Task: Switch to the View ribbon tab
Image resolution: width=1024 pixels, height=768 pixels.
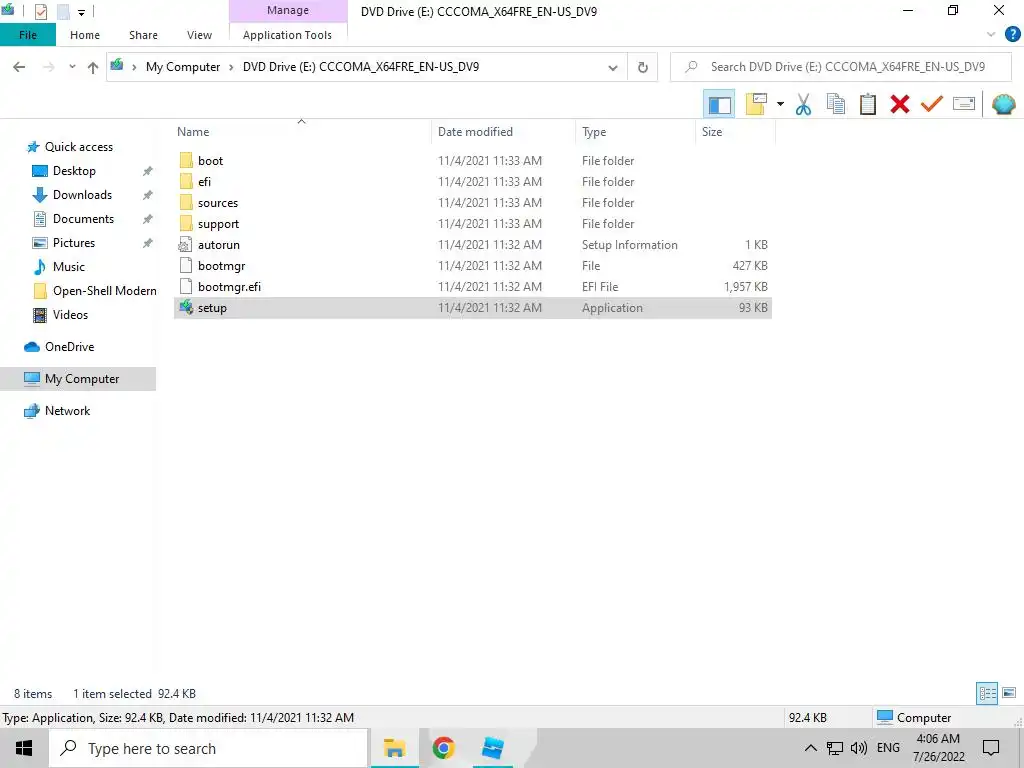Action: (x=199, y=35)
